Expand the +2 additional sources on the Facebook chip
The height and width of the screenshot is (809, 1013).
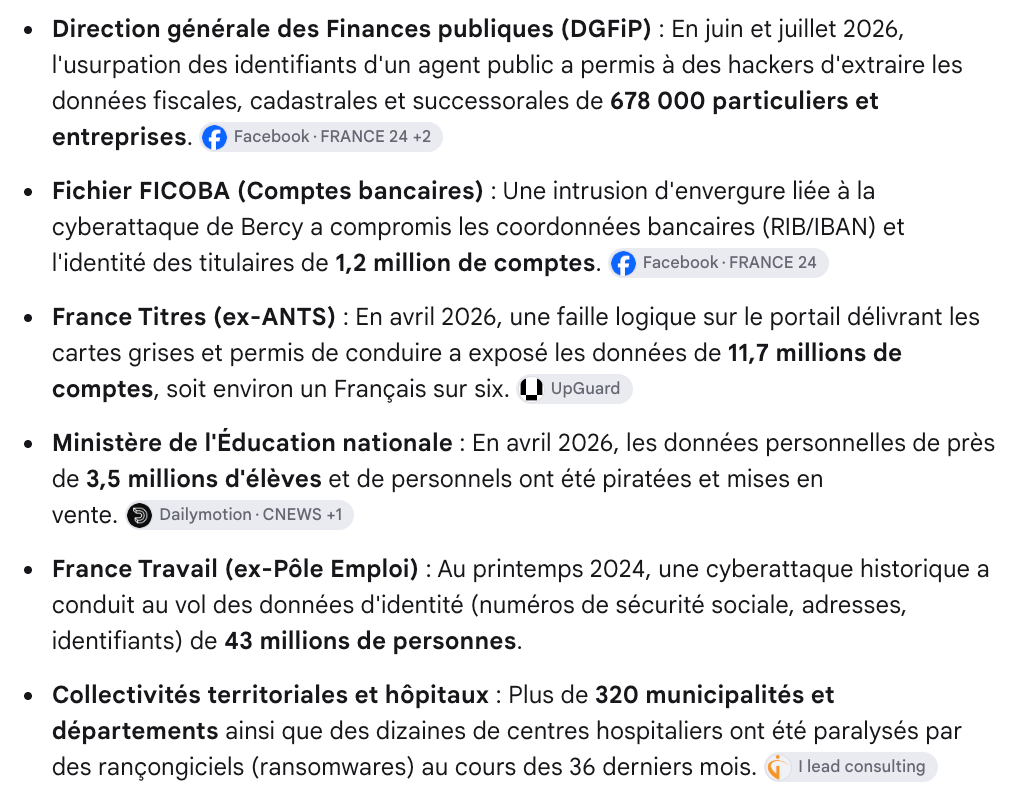pos(422,137)
